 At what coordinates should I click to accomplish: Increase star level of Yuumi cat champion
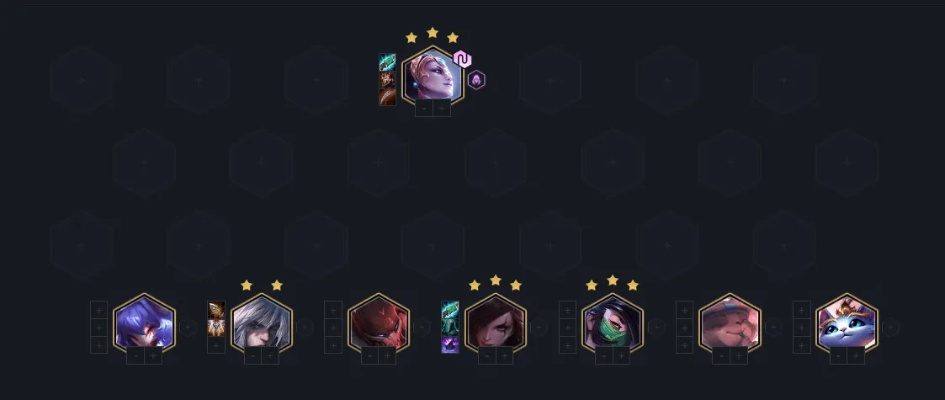(x=855, y=356)
